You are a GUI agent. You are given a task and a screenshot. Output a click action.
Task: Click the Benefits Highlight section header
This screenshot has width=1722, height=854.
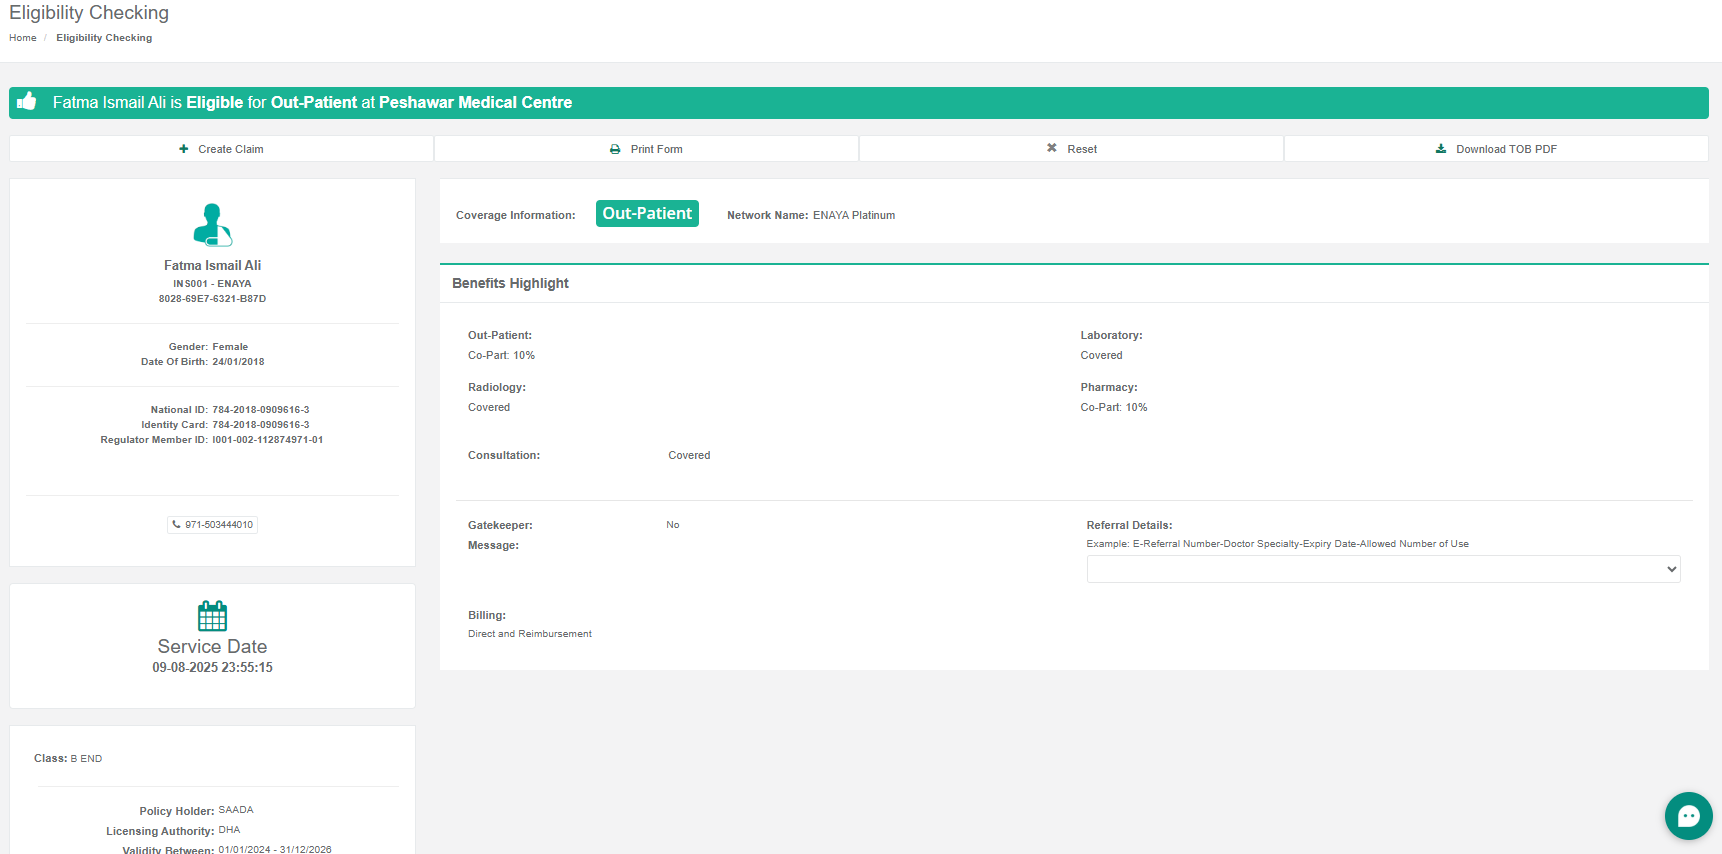(510, 284)
